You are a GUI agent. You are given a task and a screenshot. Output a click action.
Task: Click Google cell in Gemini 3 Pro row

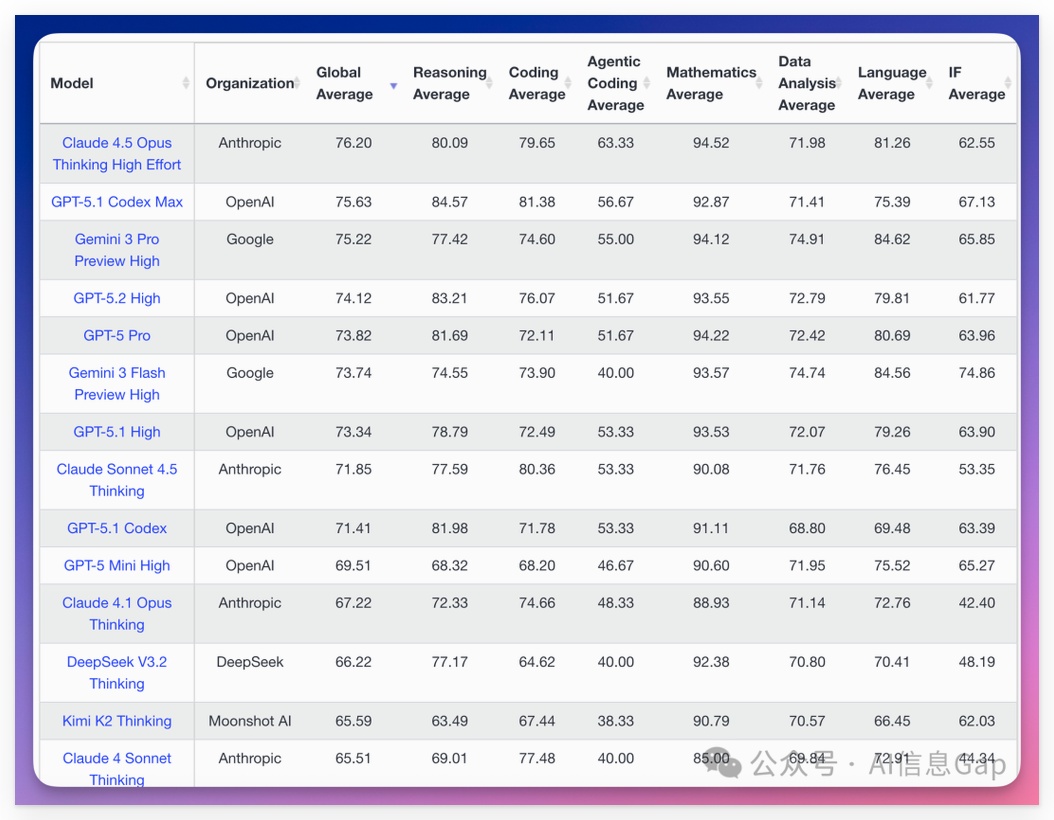250,239
